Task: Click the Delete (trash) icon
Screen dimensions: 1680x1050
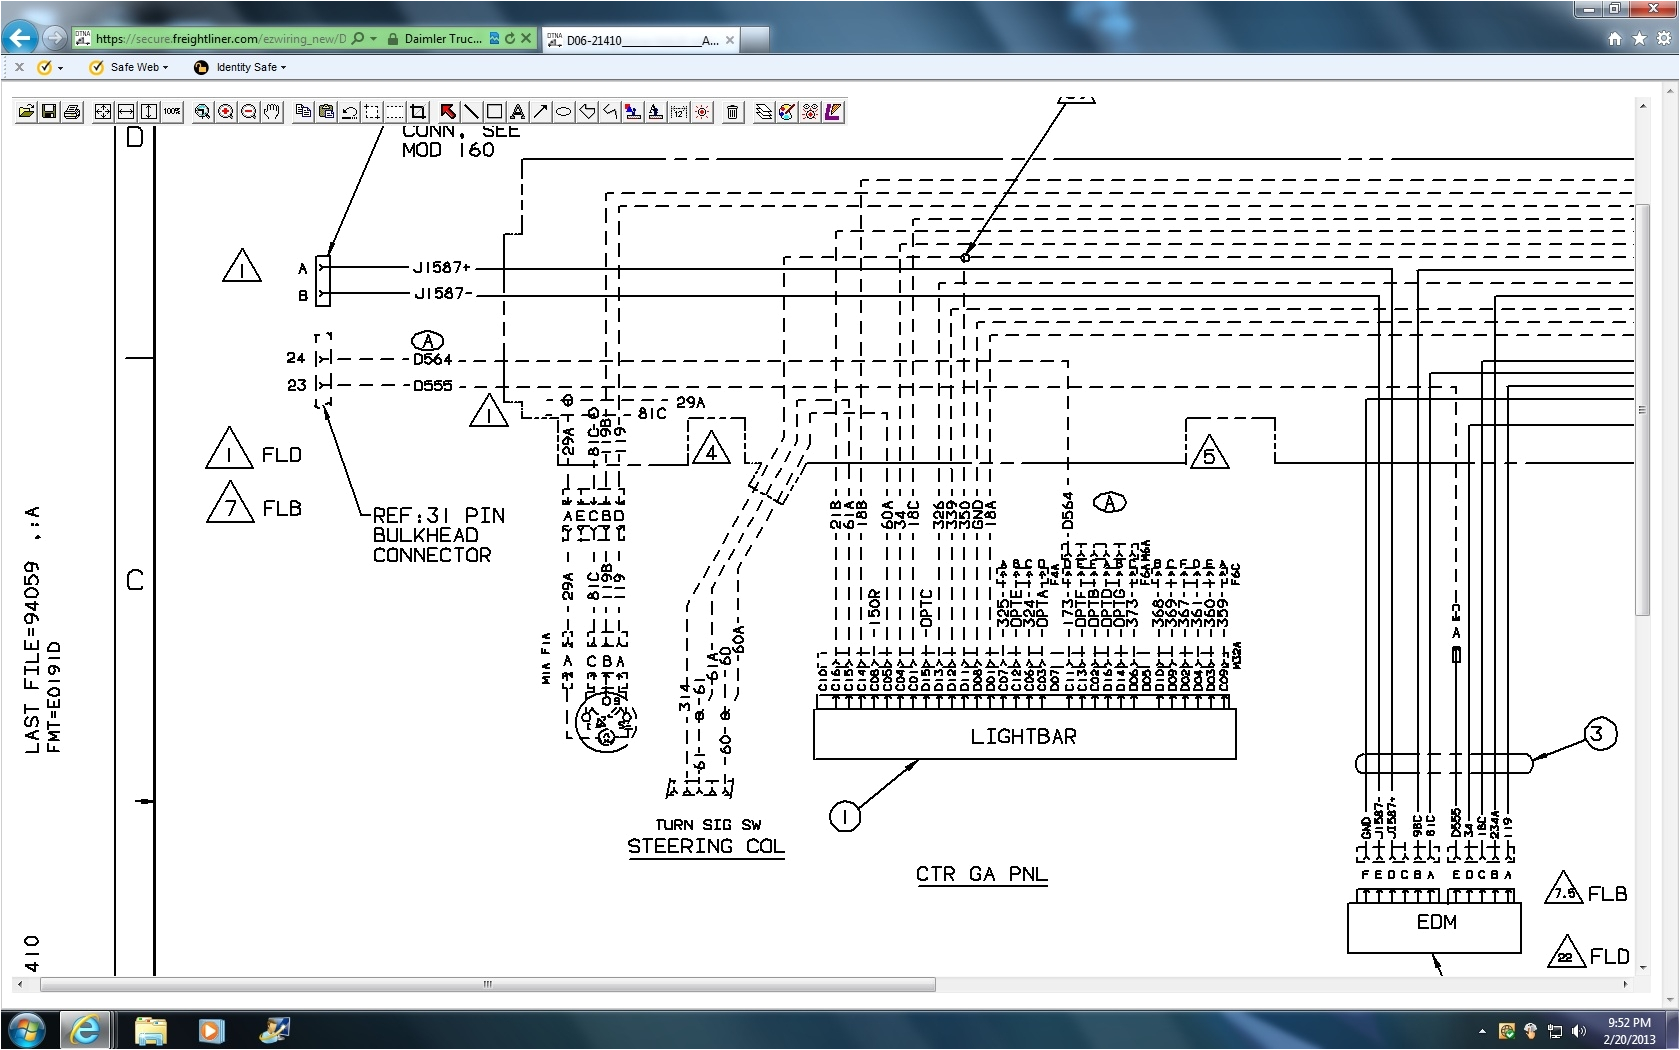Action: point(733,112)
